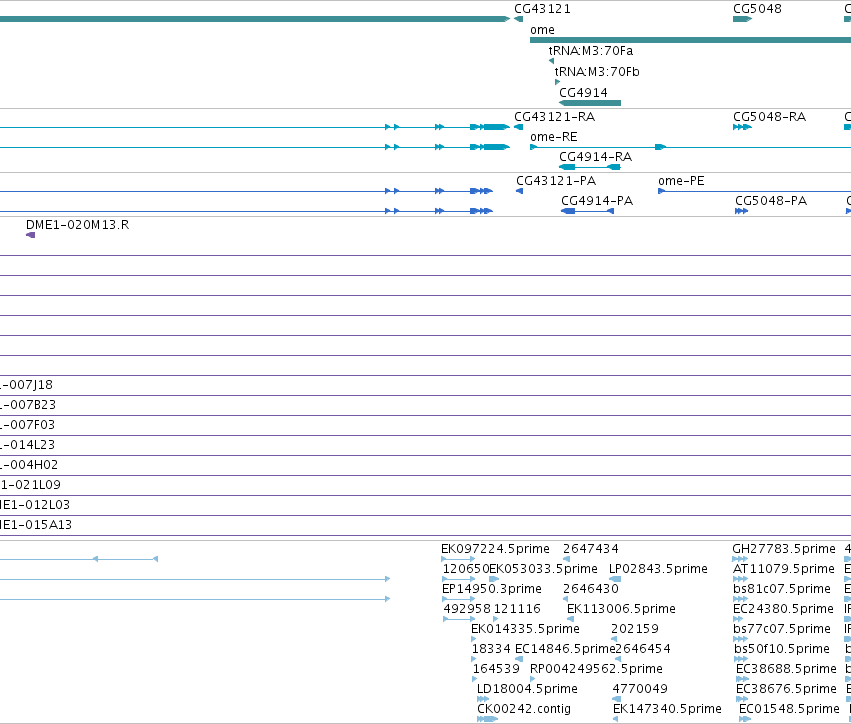
Task: Click the 2647434 feature label
Action: (x=590, y=549)
